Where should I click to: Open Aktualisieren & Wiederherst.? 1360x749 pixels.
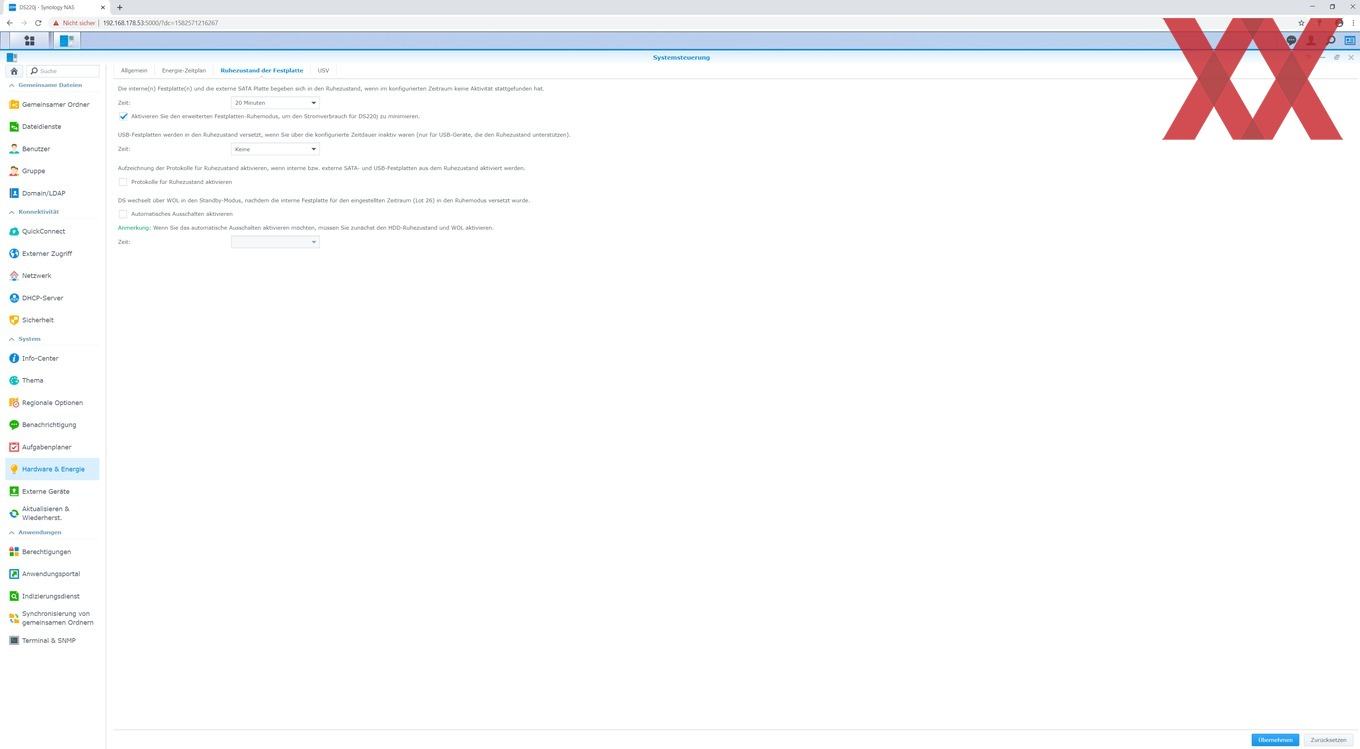click(52, 513)
